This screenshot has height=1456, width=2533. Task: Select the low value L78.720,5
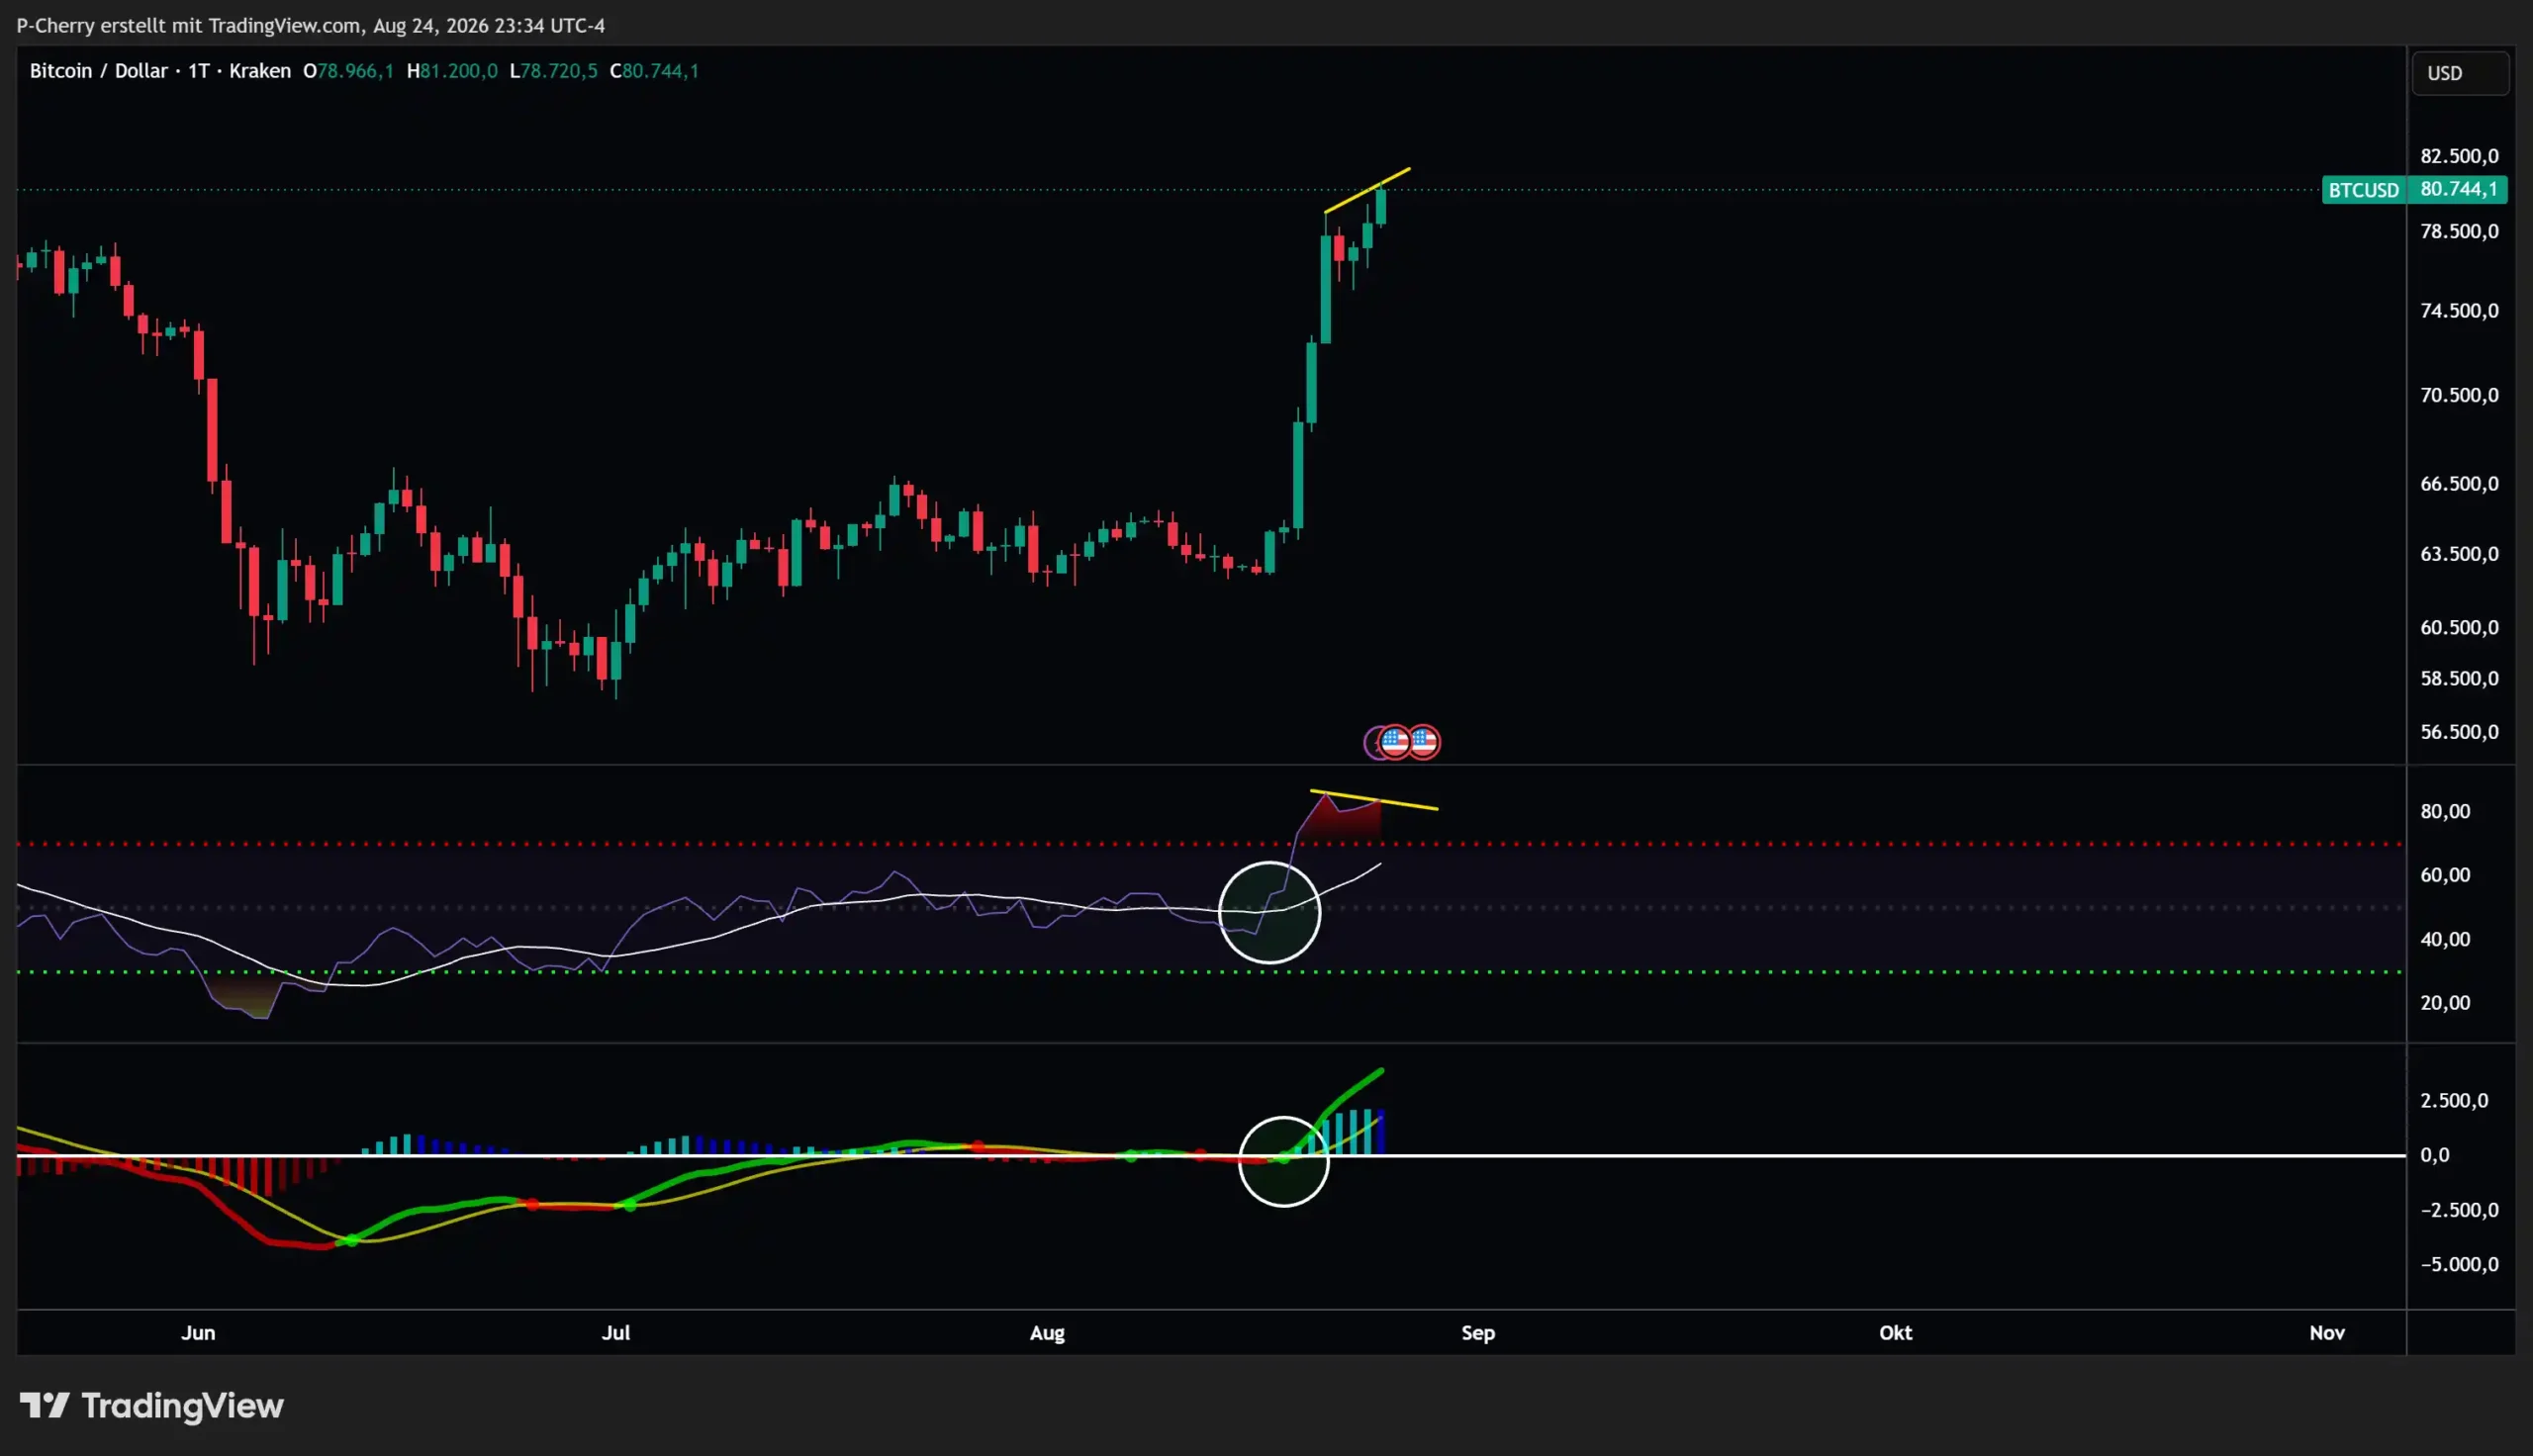pos(554,71)
